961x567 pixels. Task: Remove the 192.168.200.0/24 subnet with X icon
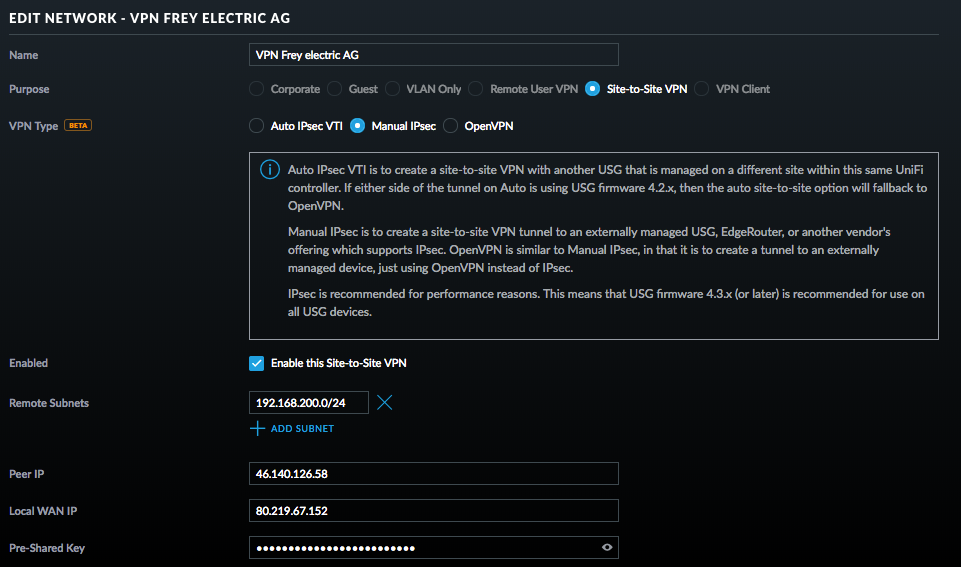point(384,403)
